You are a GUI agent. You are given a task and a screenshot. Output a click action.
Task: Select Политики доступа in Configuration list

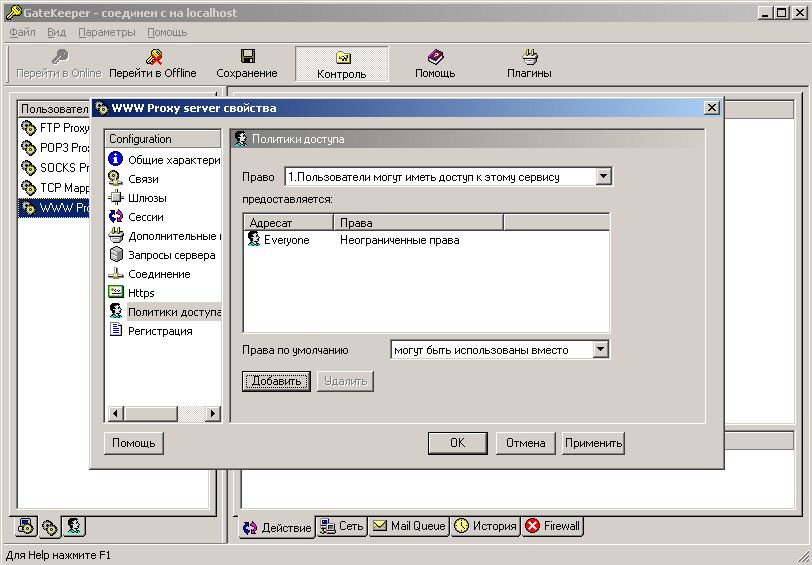163,312
